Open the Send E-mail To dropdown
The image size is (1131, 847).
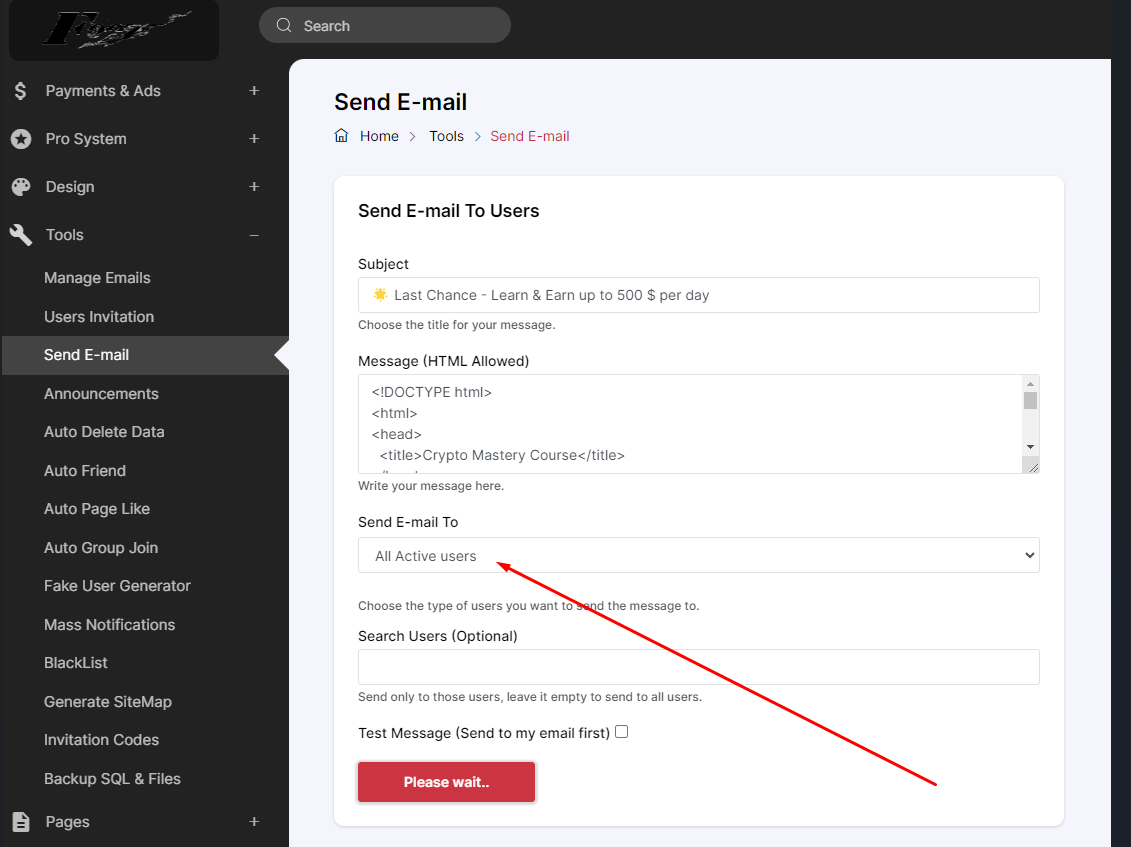(698, 556)
